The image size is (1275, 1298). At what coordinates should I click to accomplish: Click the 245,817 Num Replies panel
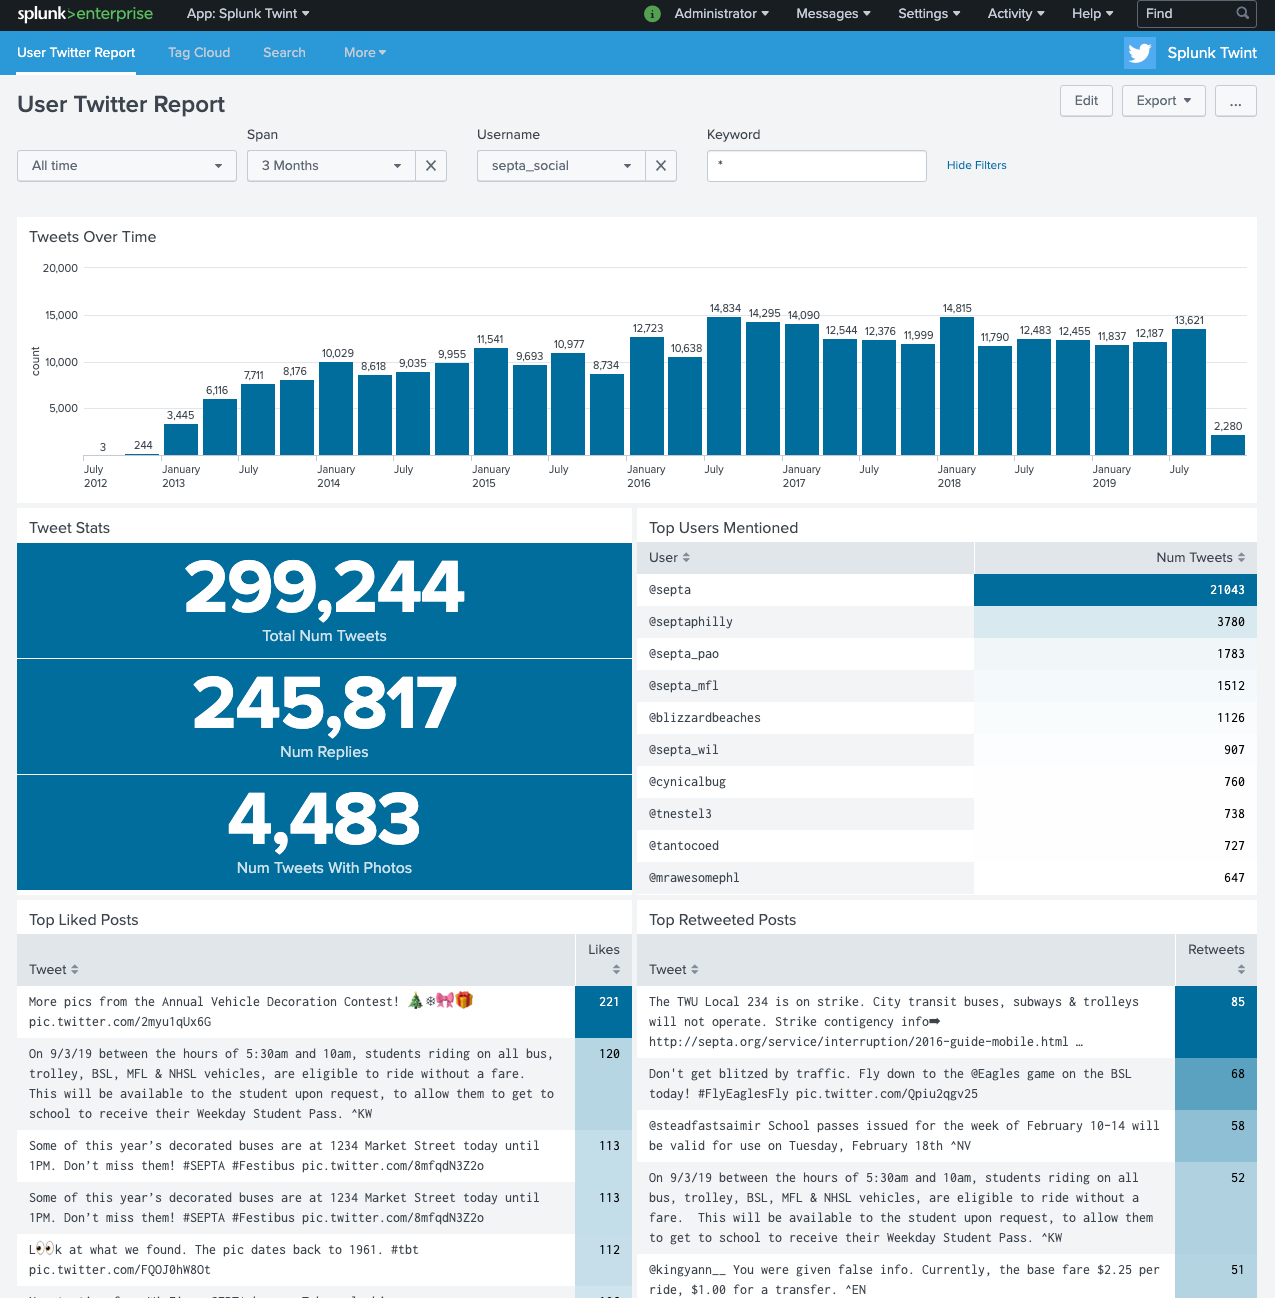324,717
